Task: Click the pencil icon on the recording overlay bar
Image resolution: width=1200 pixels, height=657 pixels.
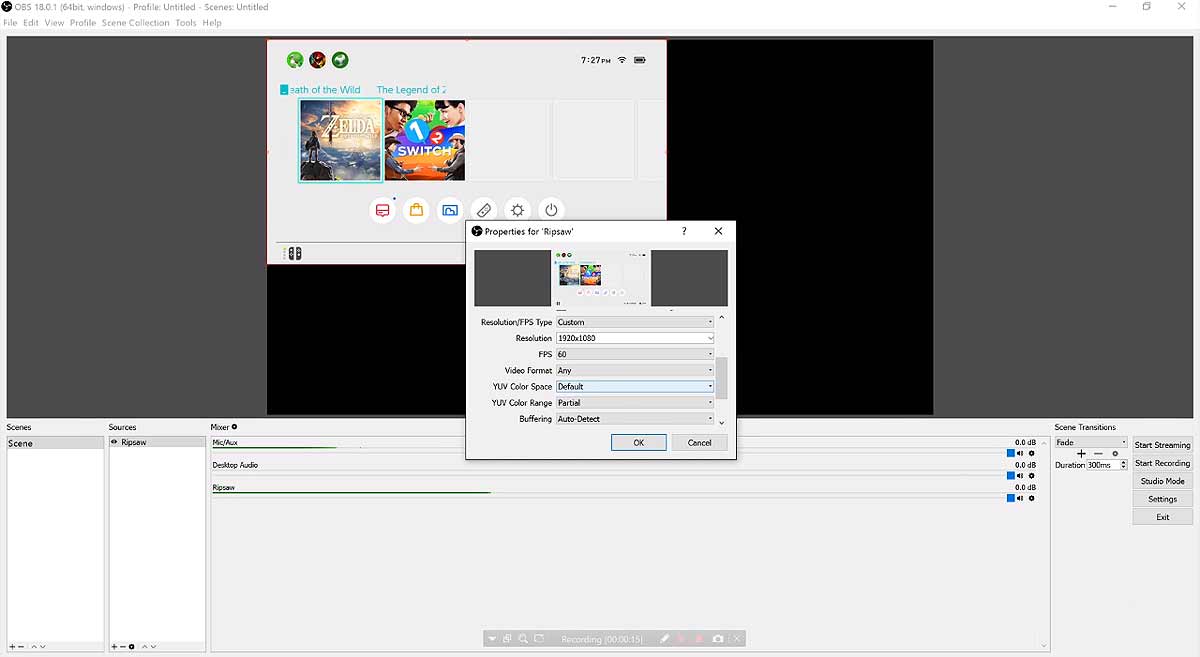Action: (664, 639)
